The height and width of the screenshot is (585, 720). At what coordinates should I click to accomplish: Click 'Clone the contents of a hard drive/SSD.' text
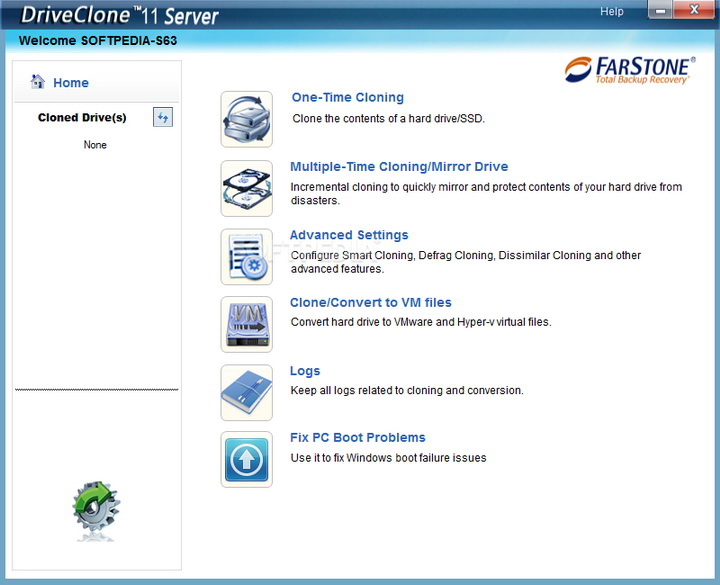click(x=388, y=118)
